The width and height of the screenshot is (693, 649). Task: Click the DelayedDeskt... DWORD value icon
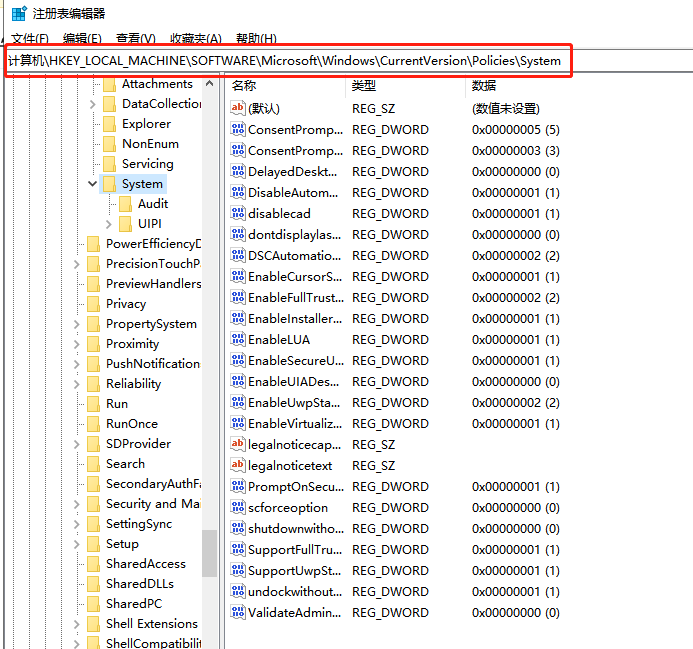(x=238, y=171)
